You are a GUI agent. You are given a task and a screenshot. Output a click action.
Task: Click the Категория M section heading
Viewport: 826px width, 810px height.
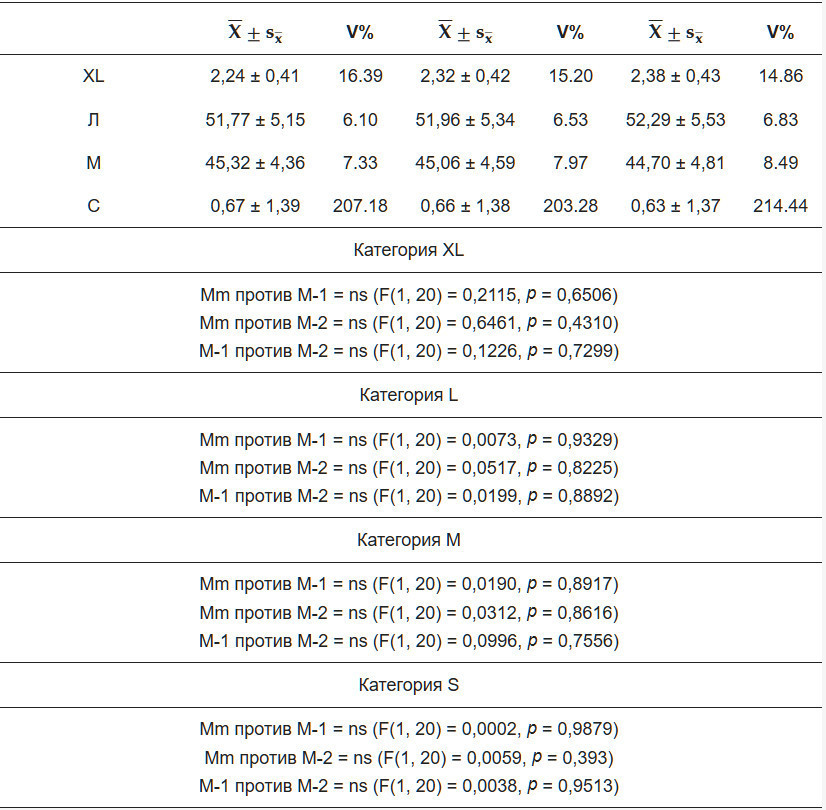(x=409, y=540)
